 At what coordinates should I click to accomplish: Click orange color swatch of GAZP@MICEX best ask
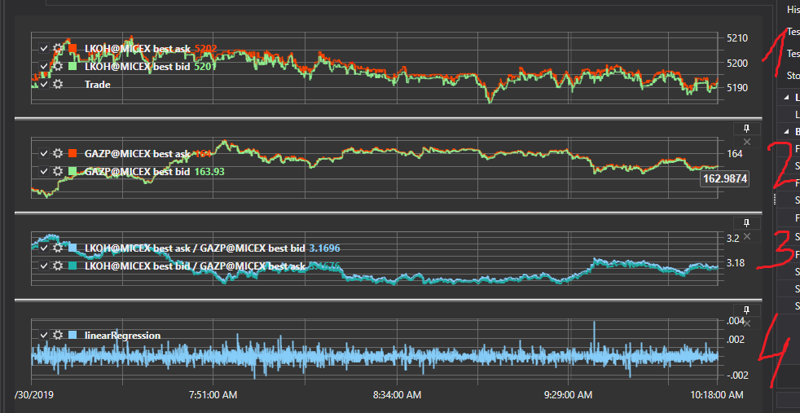72,153
